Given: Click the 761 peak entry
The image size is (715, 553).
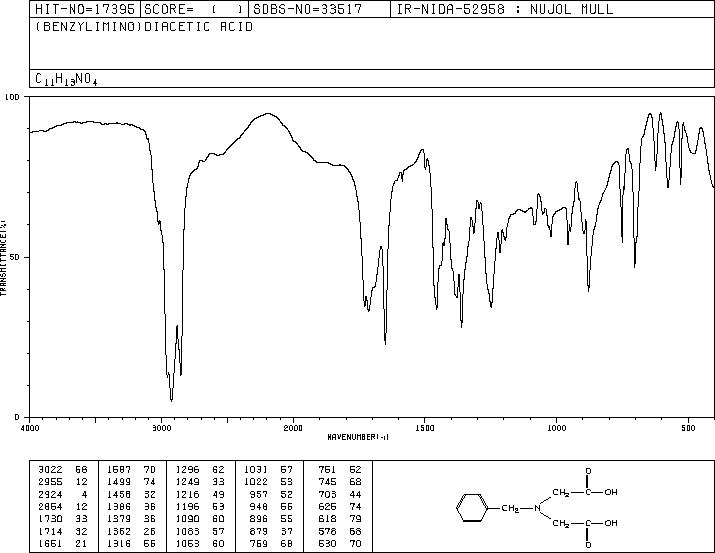Looking at the screenshot, I should [x=340, y=470].
